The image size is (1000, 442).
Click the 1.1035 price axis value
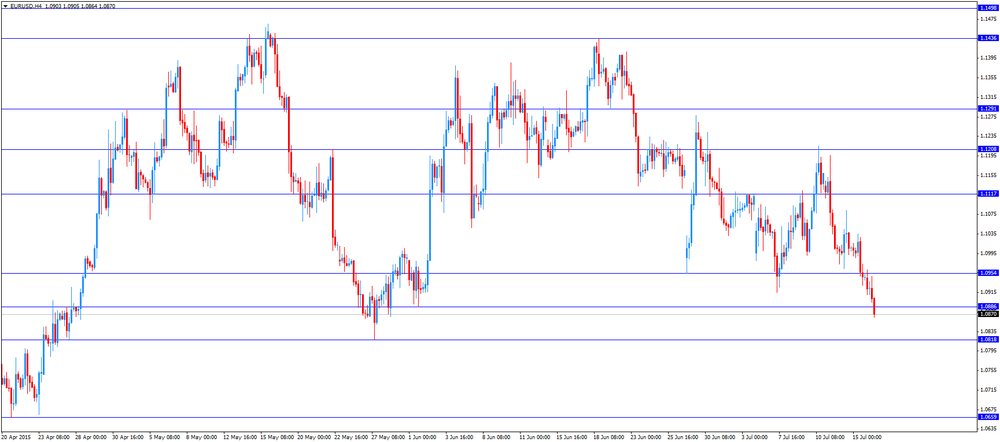click(989, 233)
